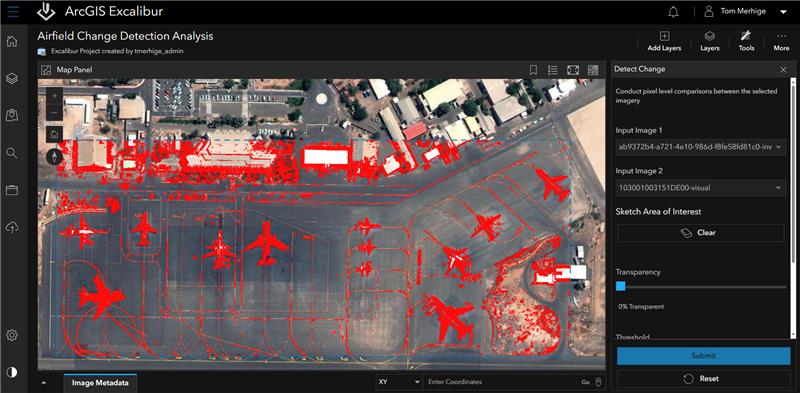Click the Airfield Change Detection Analysis title
Viewport: 800px width, 393px height.
tap(126, 36)
